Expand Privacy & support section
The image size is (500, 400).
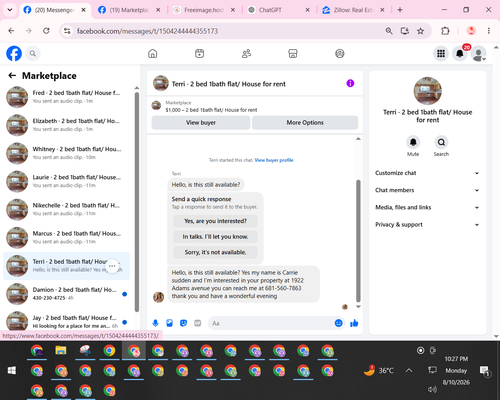(x=427, y=225)
